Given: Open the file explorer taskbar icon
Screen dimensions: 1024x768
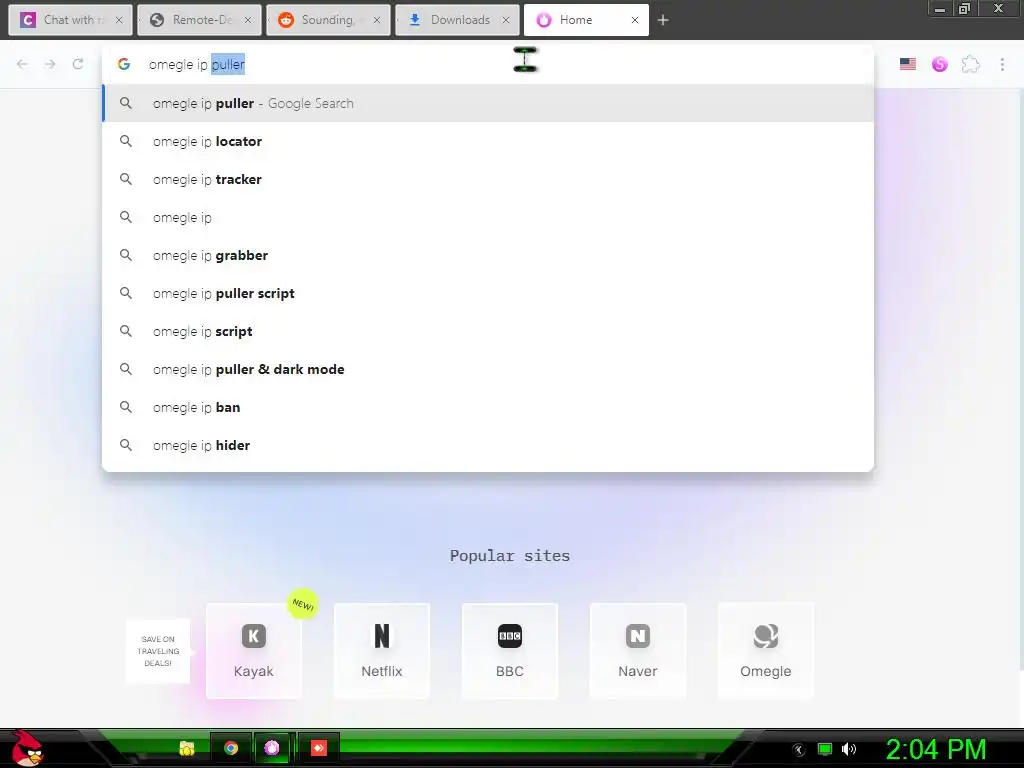Looking at the screenshot, I should pos(187,748).
